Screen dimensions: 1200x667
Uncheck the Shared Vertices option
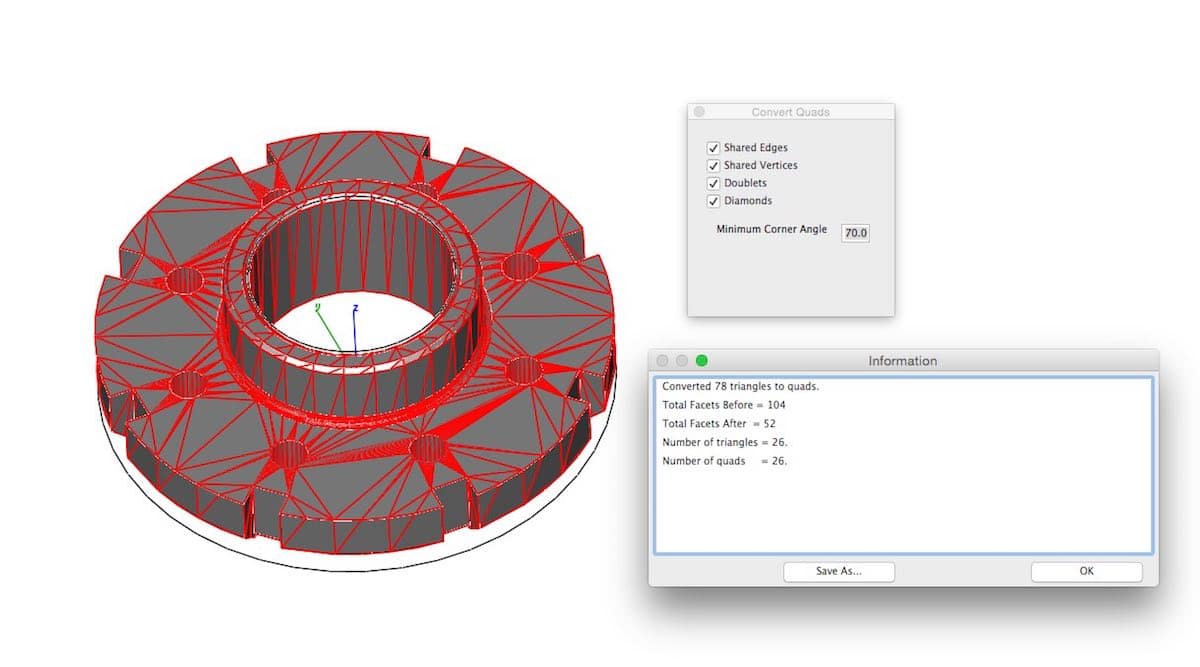714,166
